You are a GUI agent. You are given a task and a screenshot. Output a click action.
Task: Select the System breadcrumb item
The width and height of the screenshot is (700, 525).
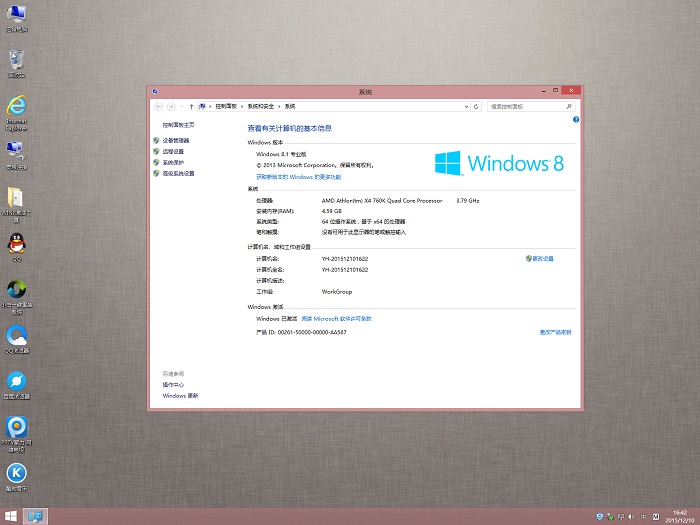[x=290, y=106]
